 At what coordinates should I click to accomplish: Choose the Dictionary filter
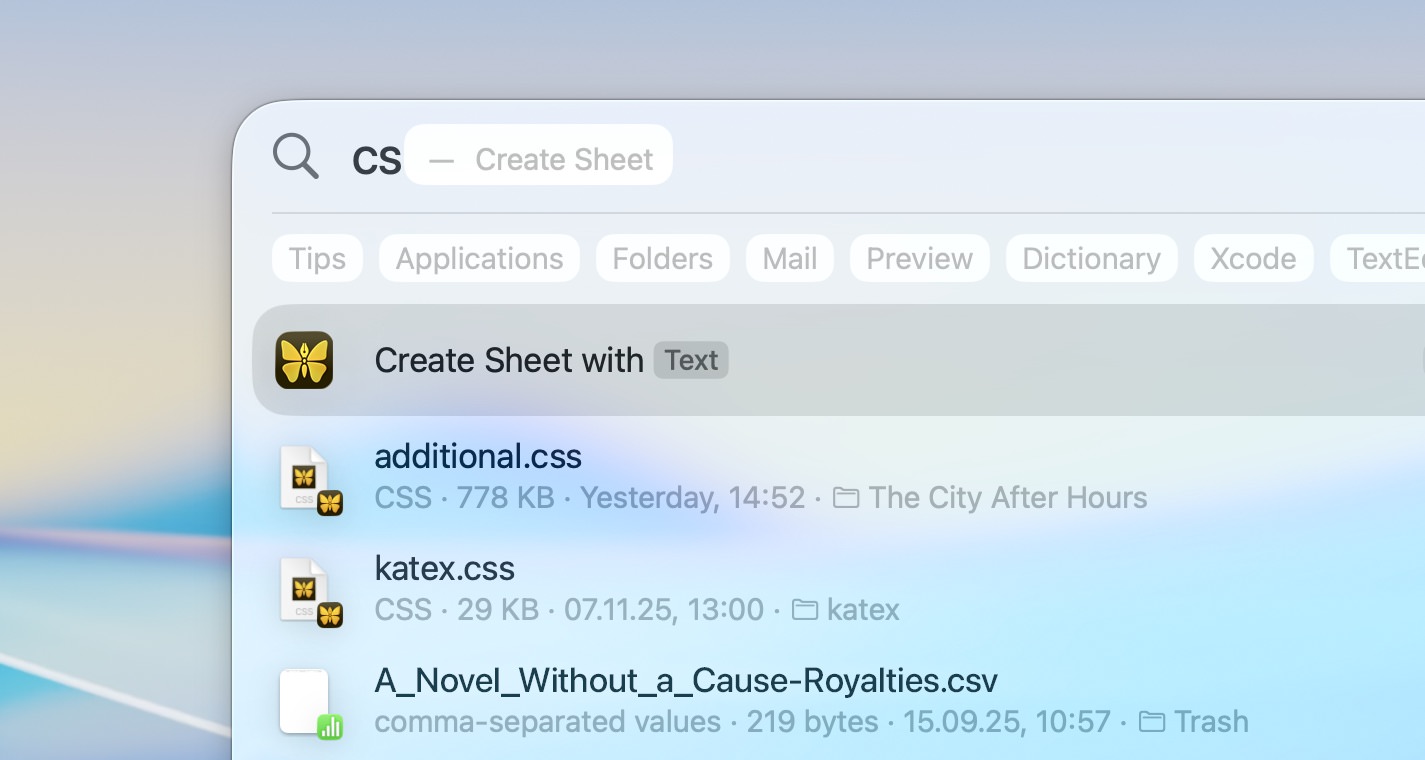point(1091,258)
